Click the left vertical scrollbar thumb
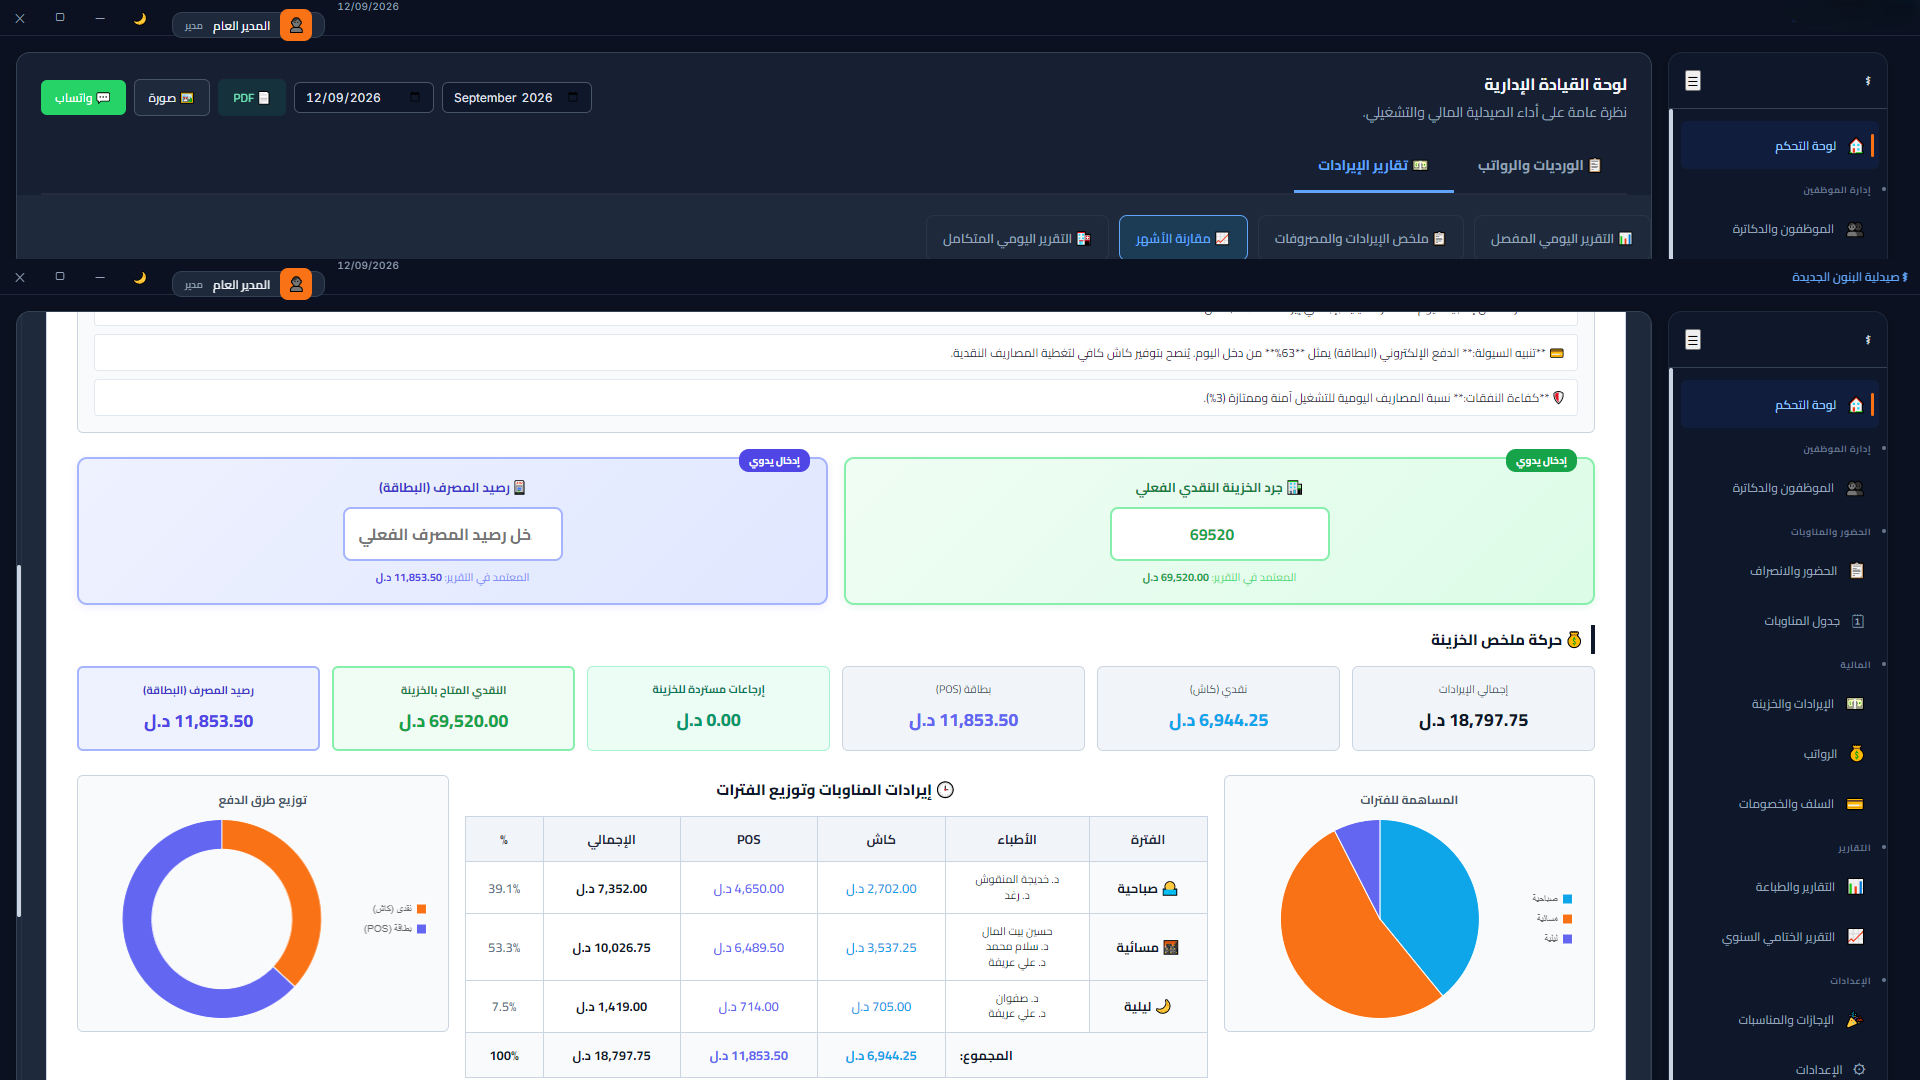The width and height of the screenshot is (1920, 1080). (x=19, y=741)
